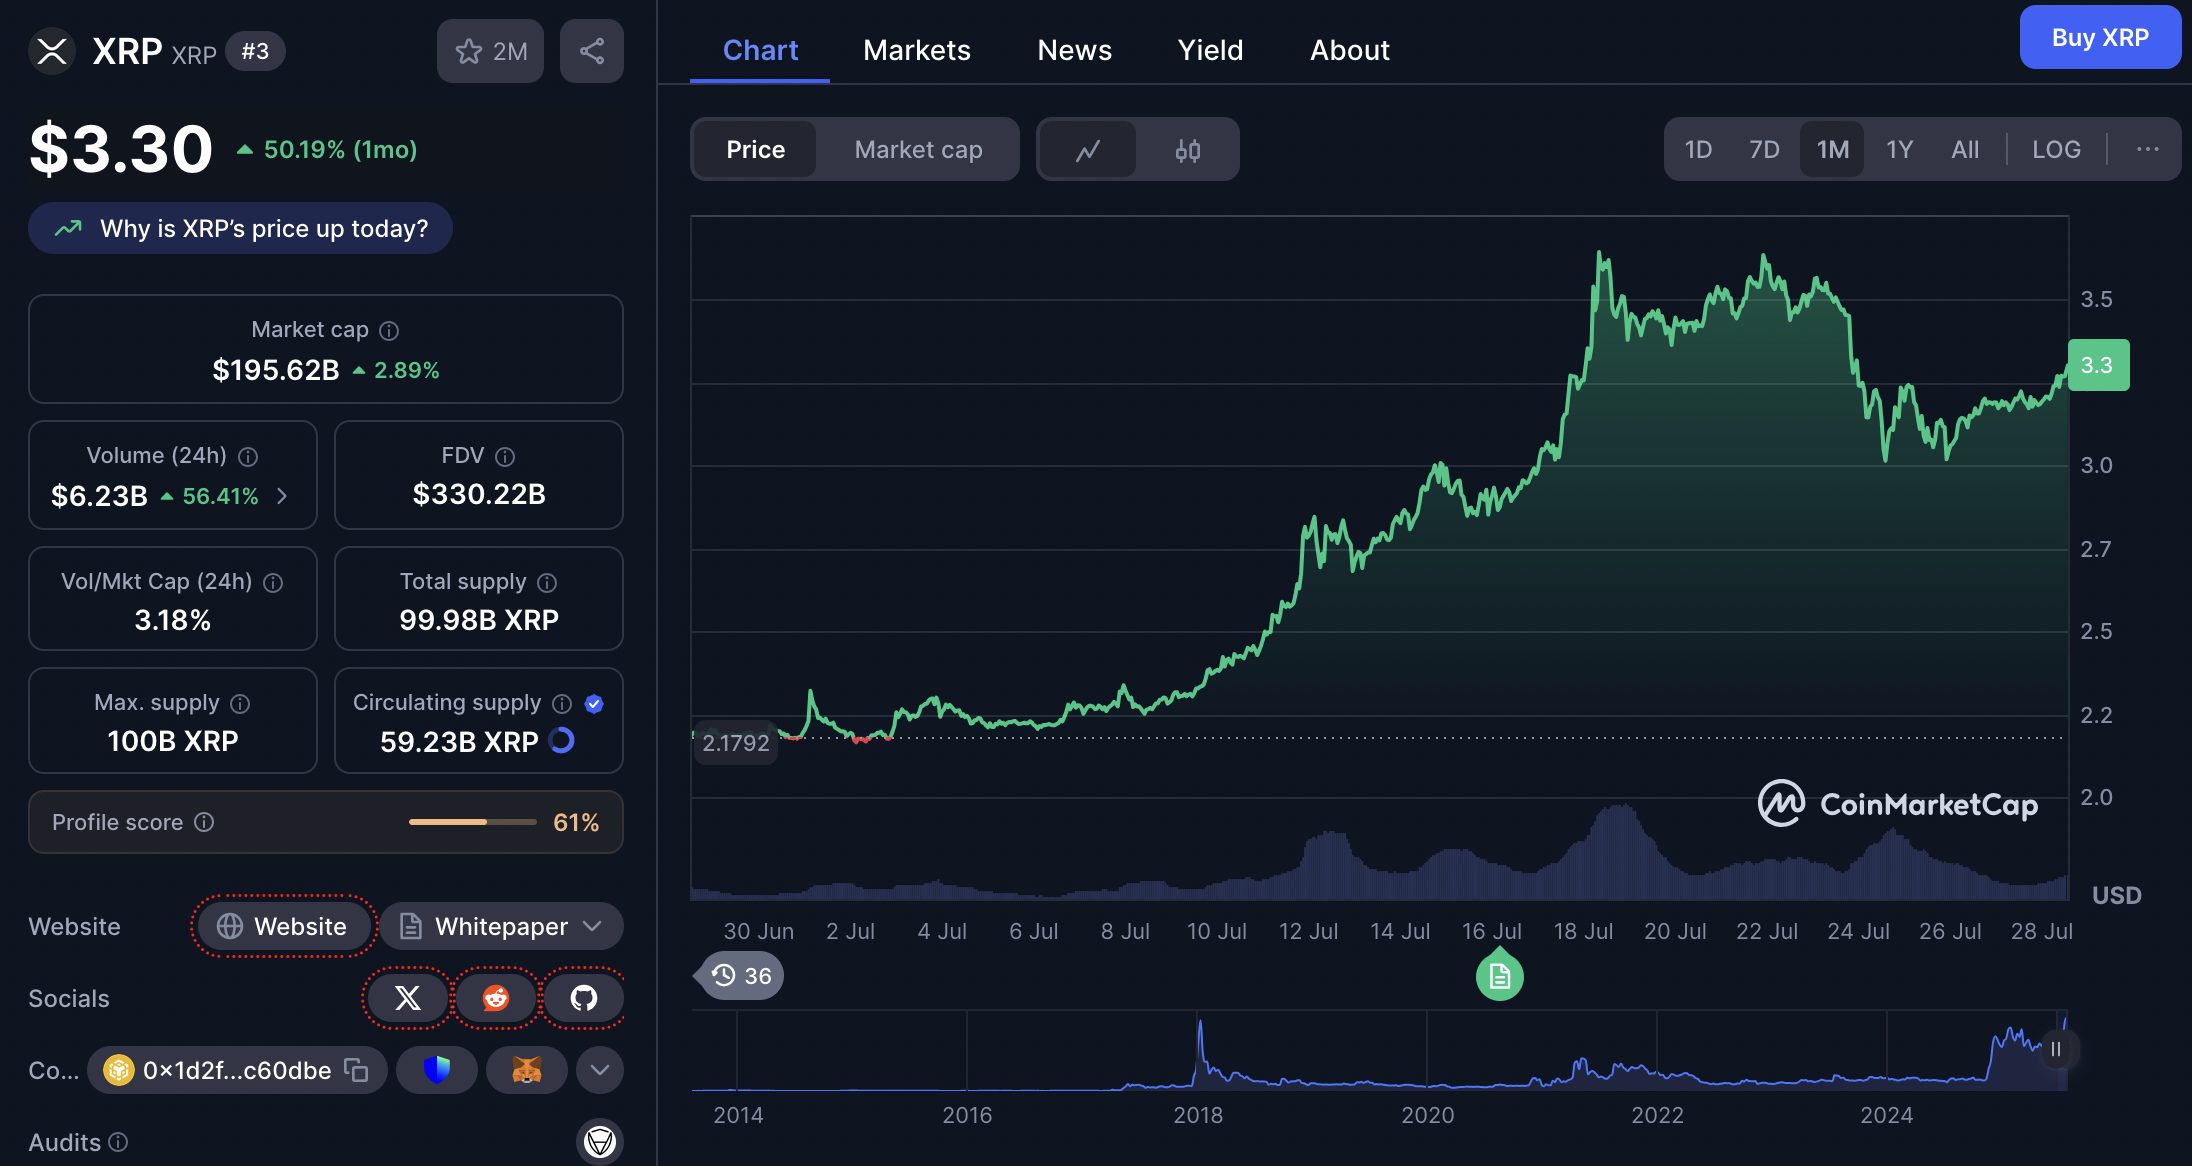Image resolution: width=2192 pixels, height=1166 pixels.
Task: Click the 2M watchlist count button
Action: tap(490, 51)
